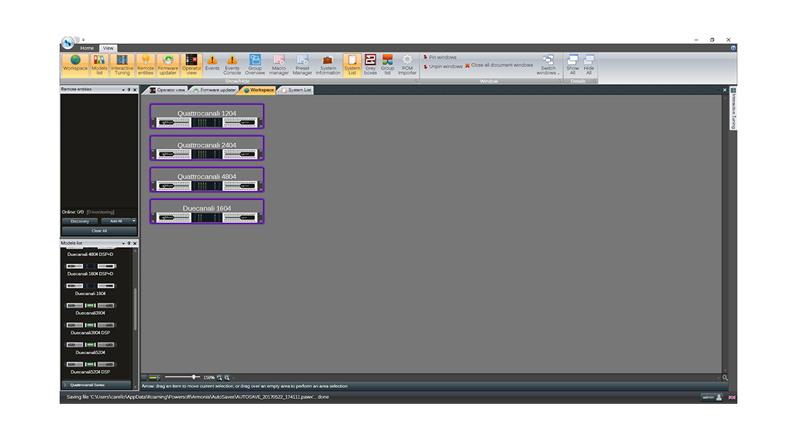The height and width of the screenshot is (439, 797).
Task: Click the admin user icon in status bar
Action: point(719,397)
